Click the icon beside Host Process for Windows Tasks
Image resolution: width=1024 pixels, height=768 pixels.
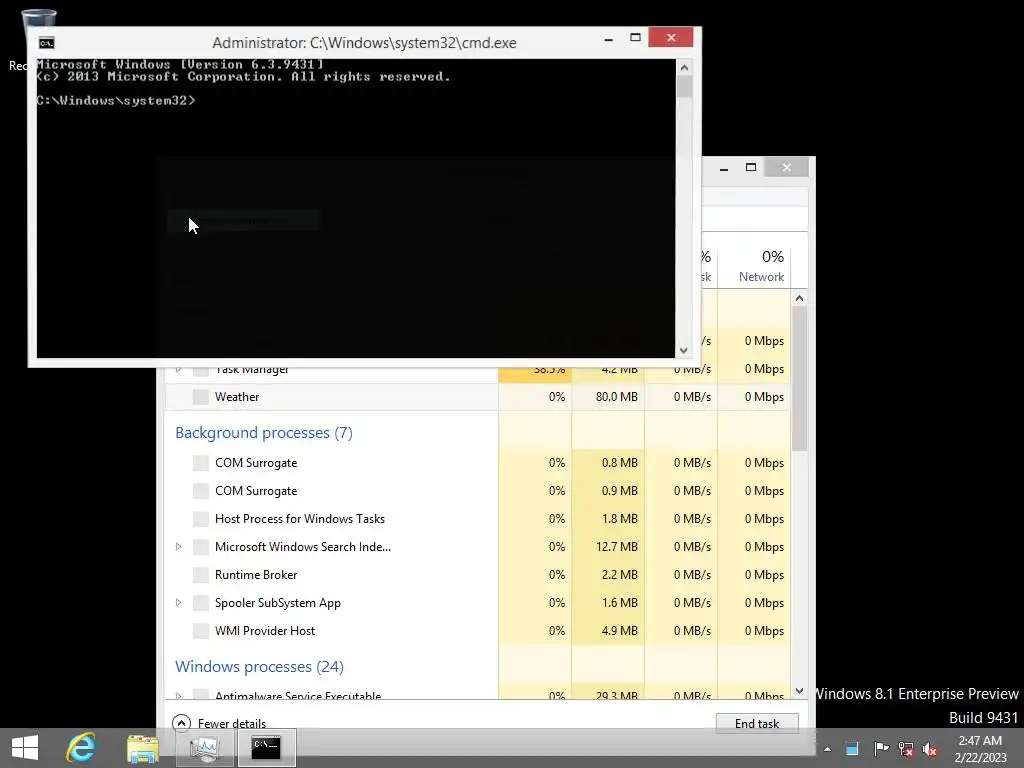200,519
